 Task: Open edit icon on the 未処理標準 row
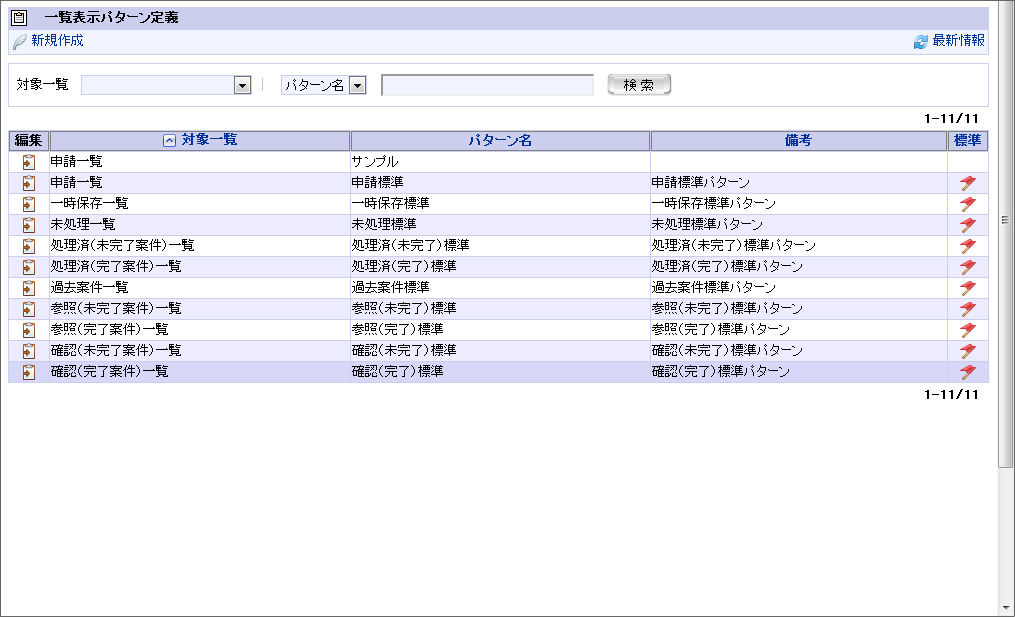(28, 224)
